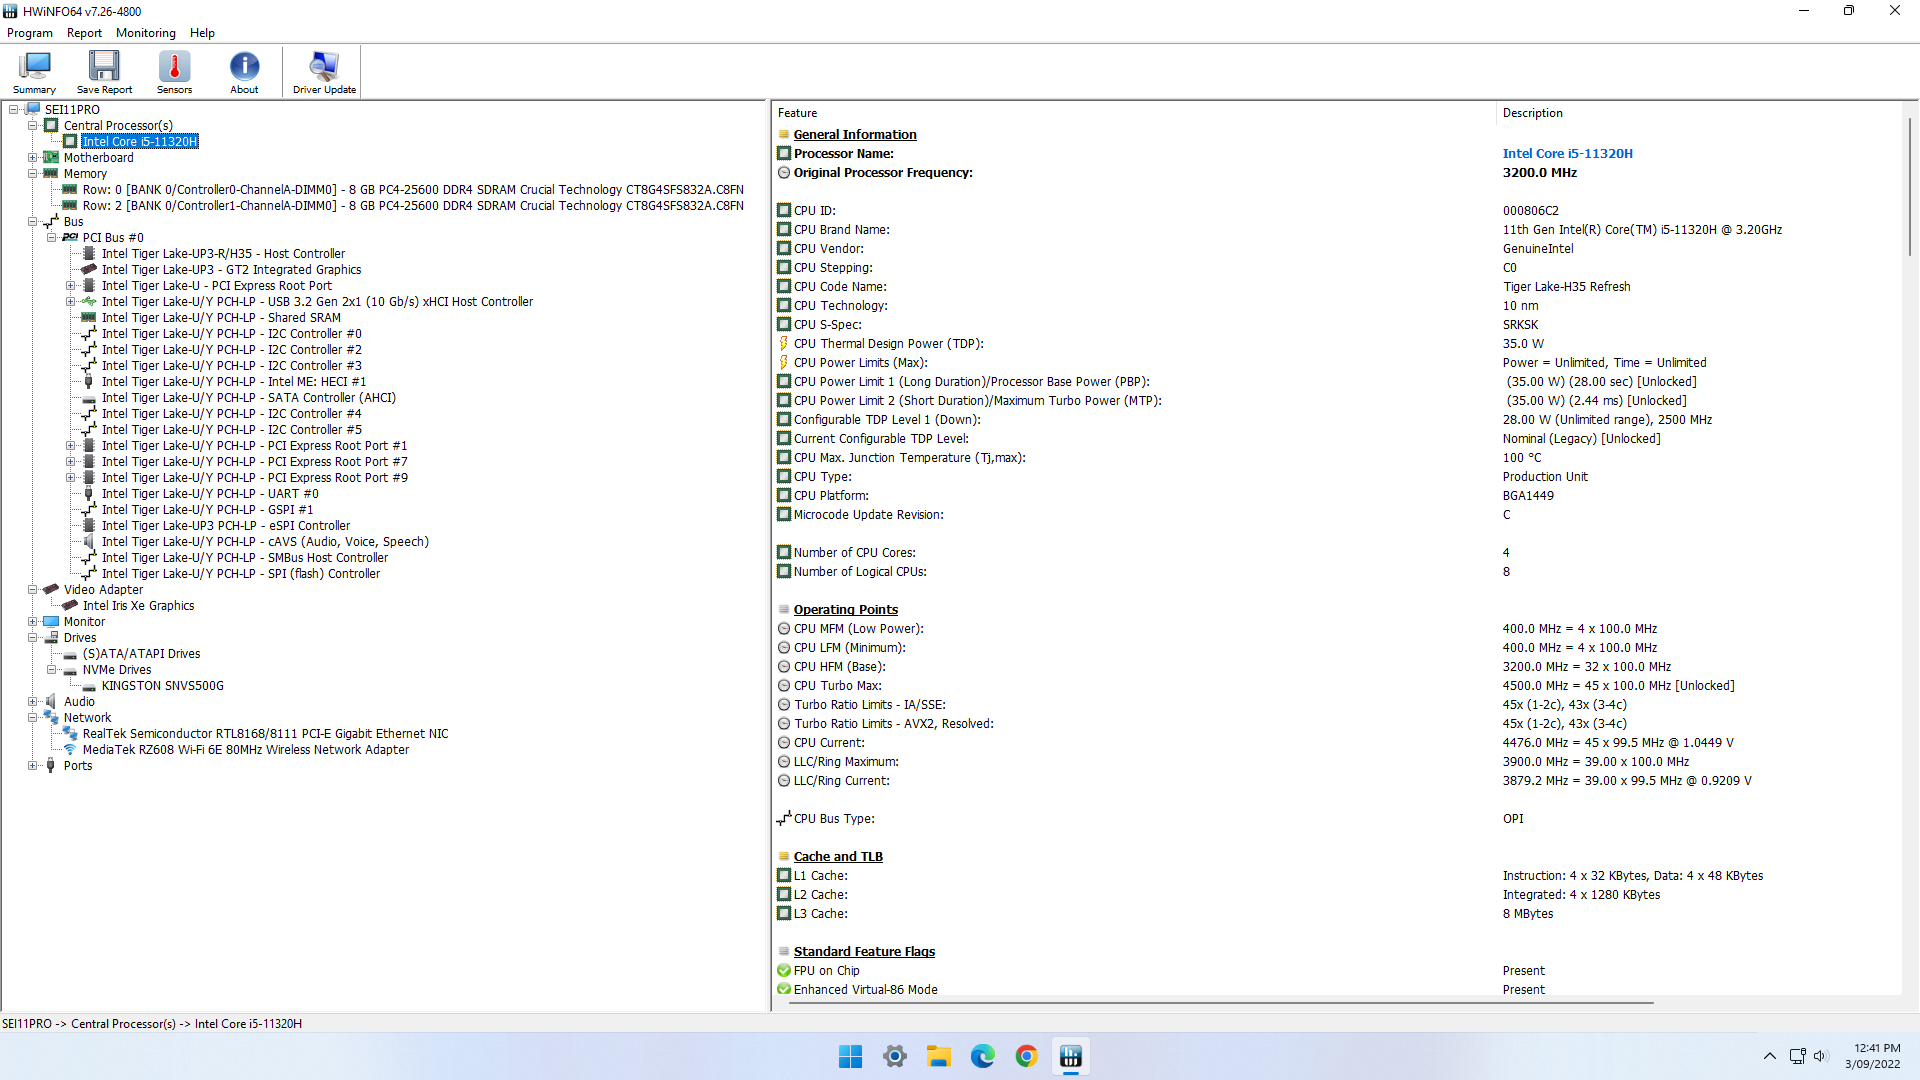Click the General Information section heading
This screenshot has height=1080, width=1920.
(x=854, y=134)
